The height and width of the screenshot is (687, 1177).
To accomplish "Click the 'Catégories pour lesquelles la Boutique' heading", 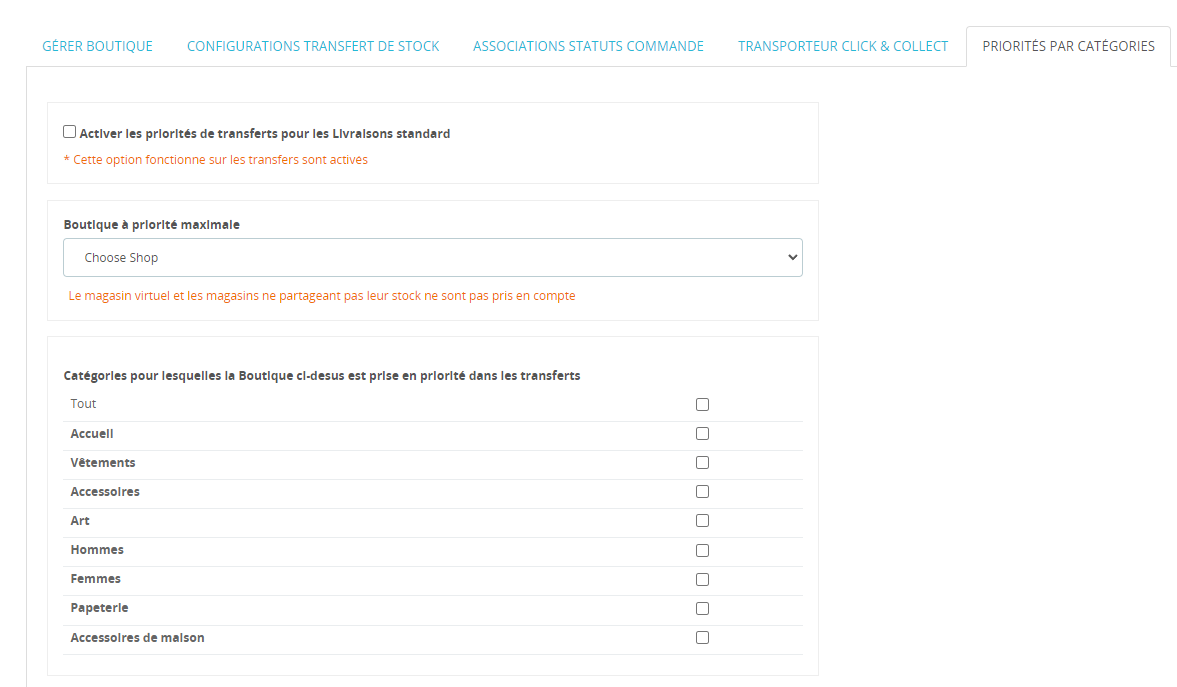I will [322, 375].
